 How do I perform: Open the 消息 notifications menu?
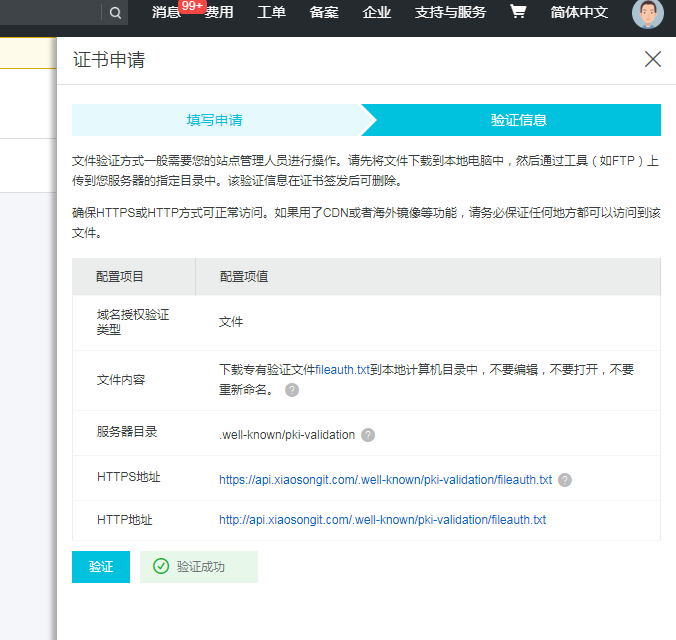tap(166, 13)
